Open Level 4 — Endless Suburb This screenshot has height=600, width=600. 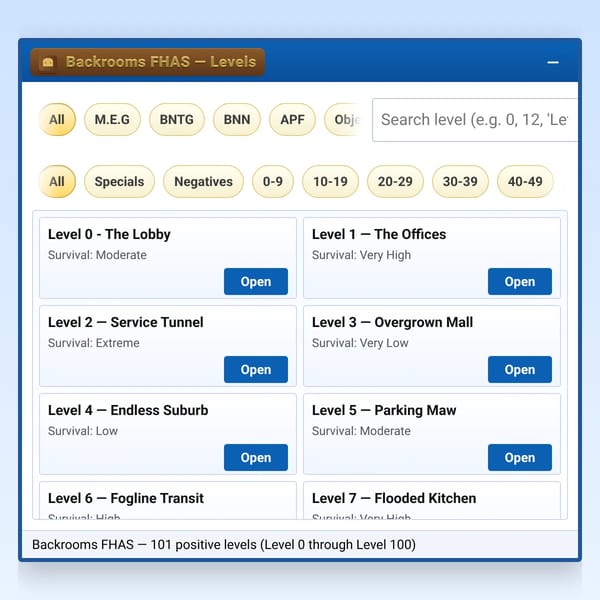click(256, 458)
